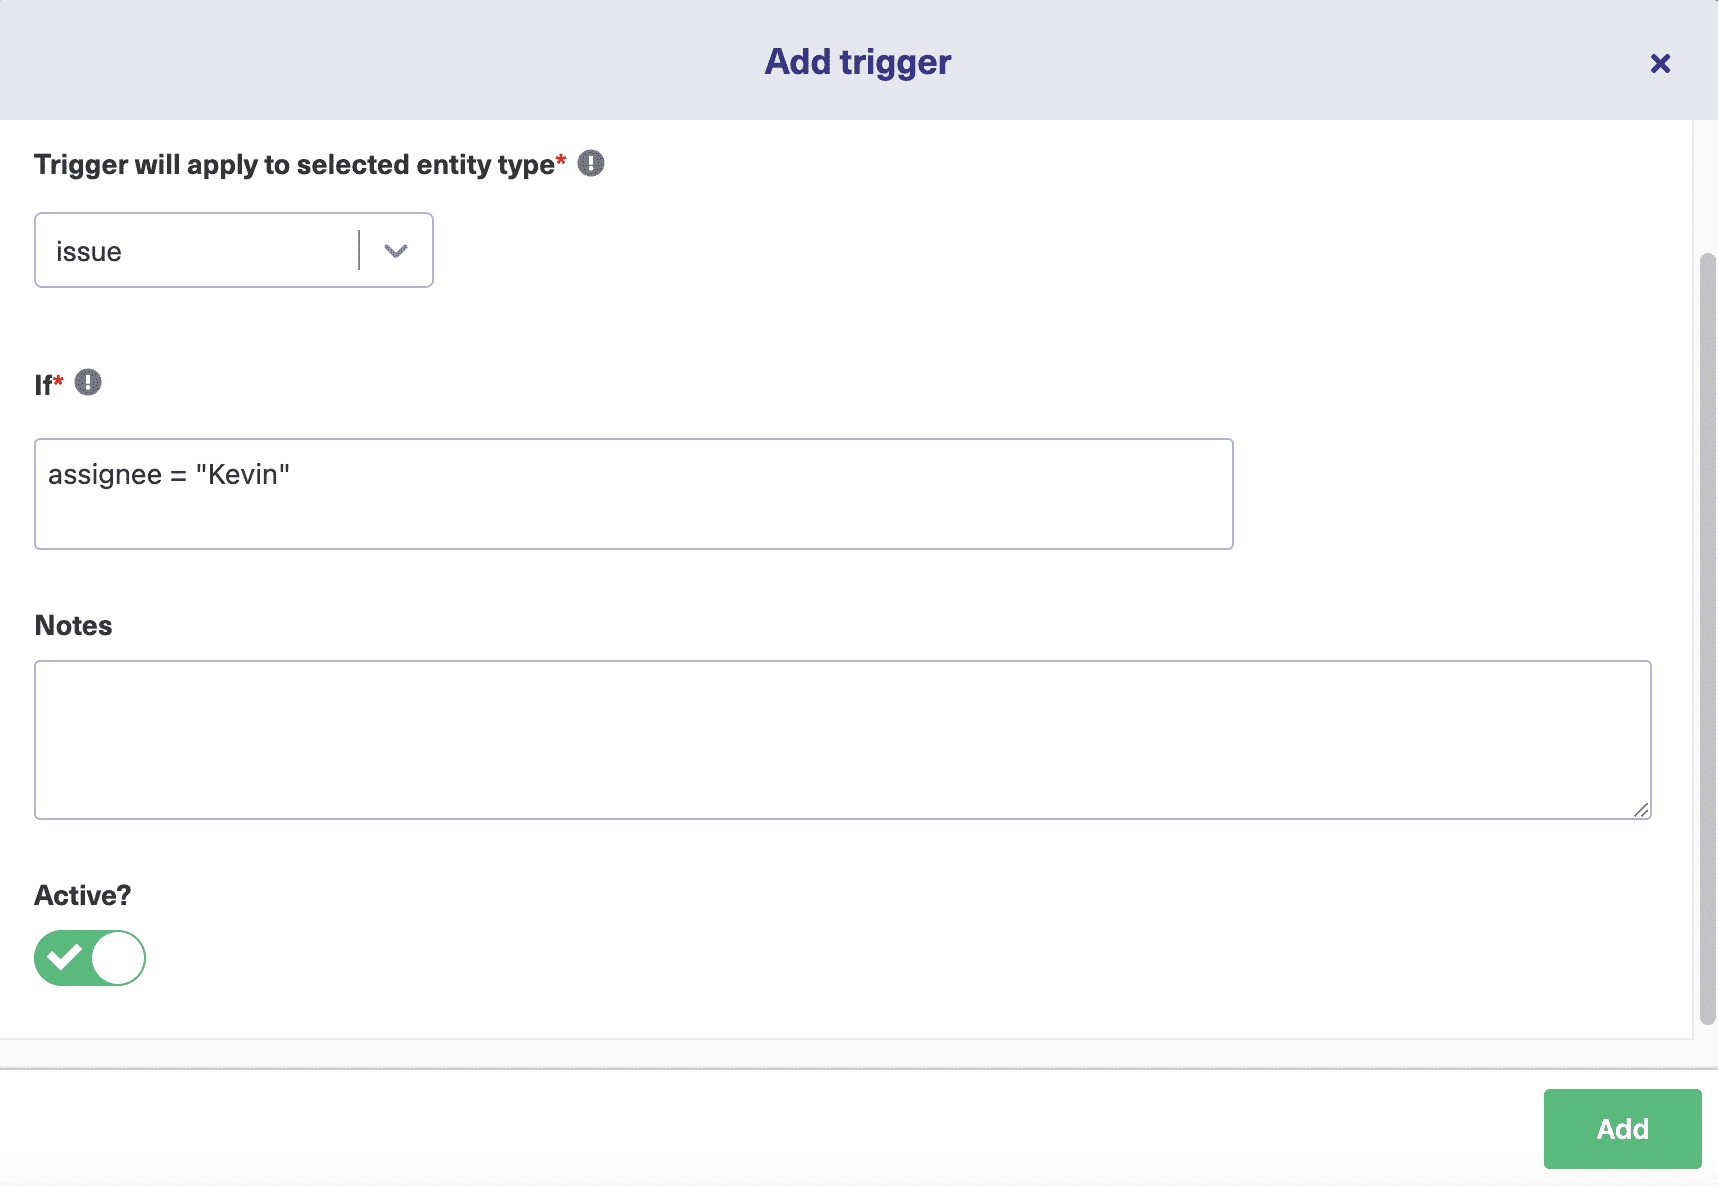1718x1186 pixels.
Task: Click the X icon to dismiss the dialog
Action: [1661, 64]
